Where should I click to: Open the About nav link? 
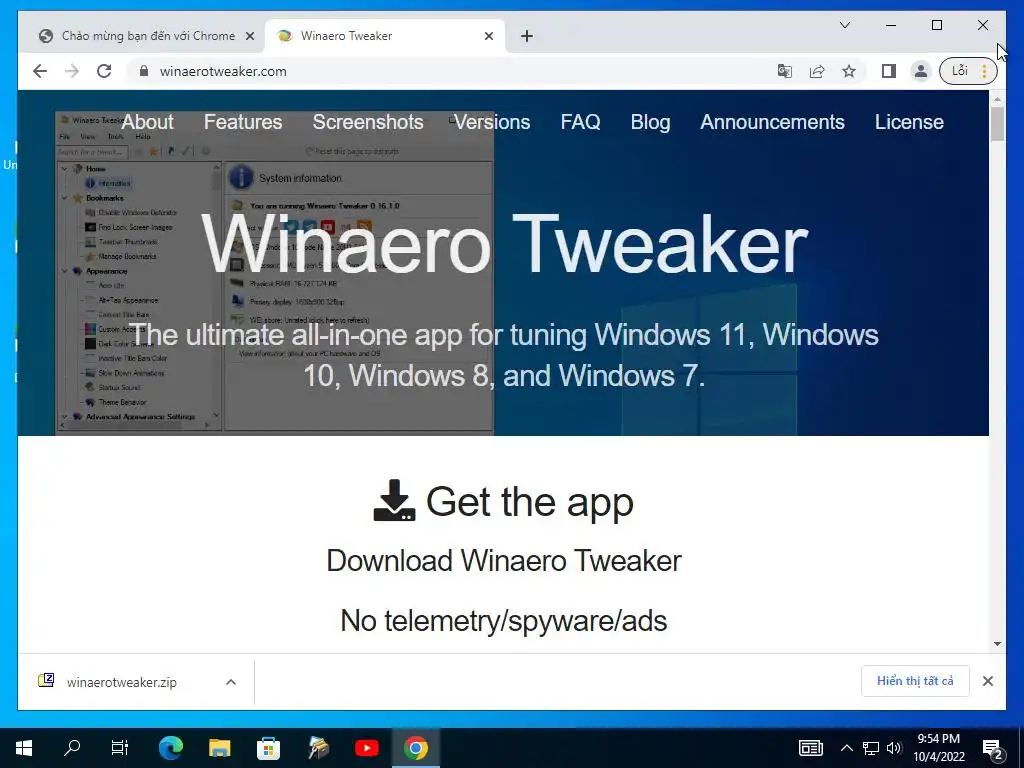tap(148, 122)
